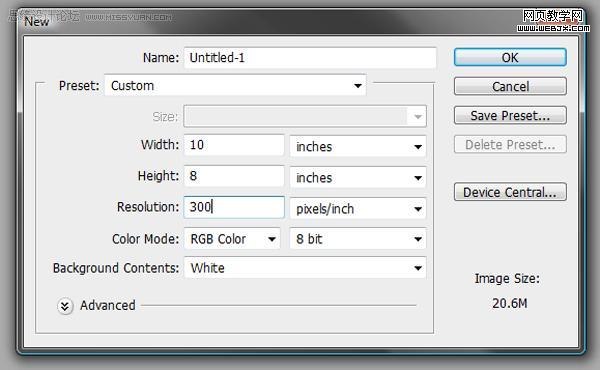Focus the Name field containing Untitled-1
This screenshot has height=370, width=600.
(310, 58)
